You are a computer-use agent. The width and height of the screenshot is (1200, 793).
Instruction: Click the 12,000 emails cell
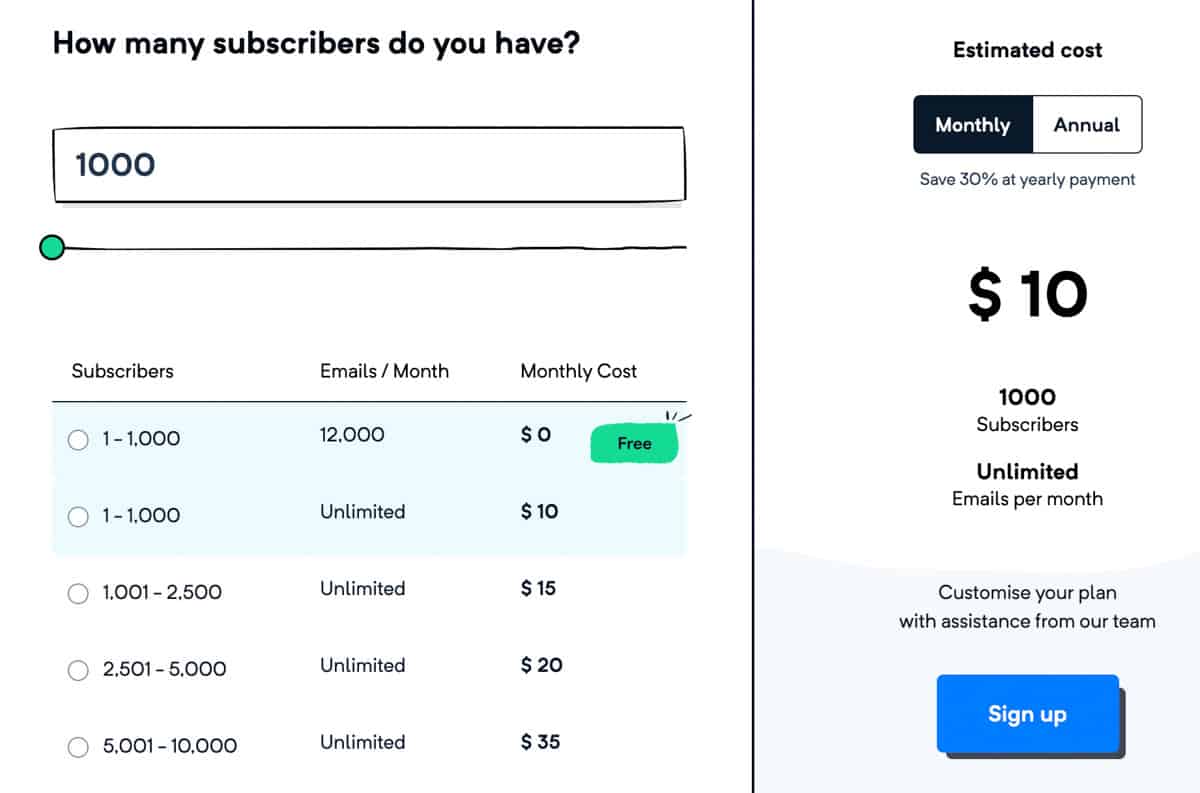pos(352,435)
